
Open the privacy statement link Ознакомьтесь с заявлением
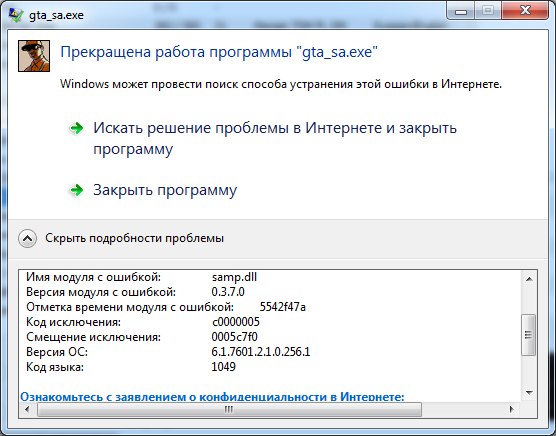tap(212, 397)
